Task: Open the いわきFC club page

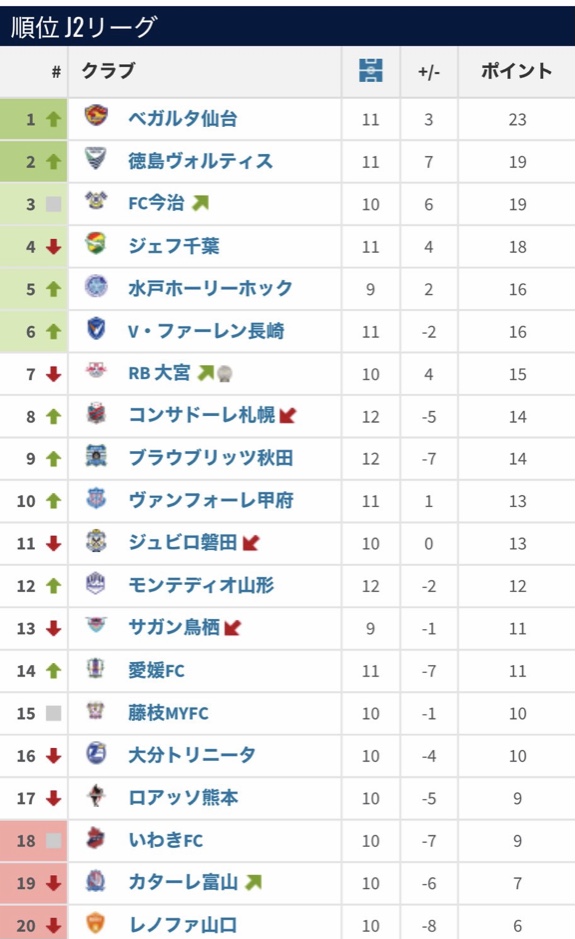Action: click(x=166, y=840)
